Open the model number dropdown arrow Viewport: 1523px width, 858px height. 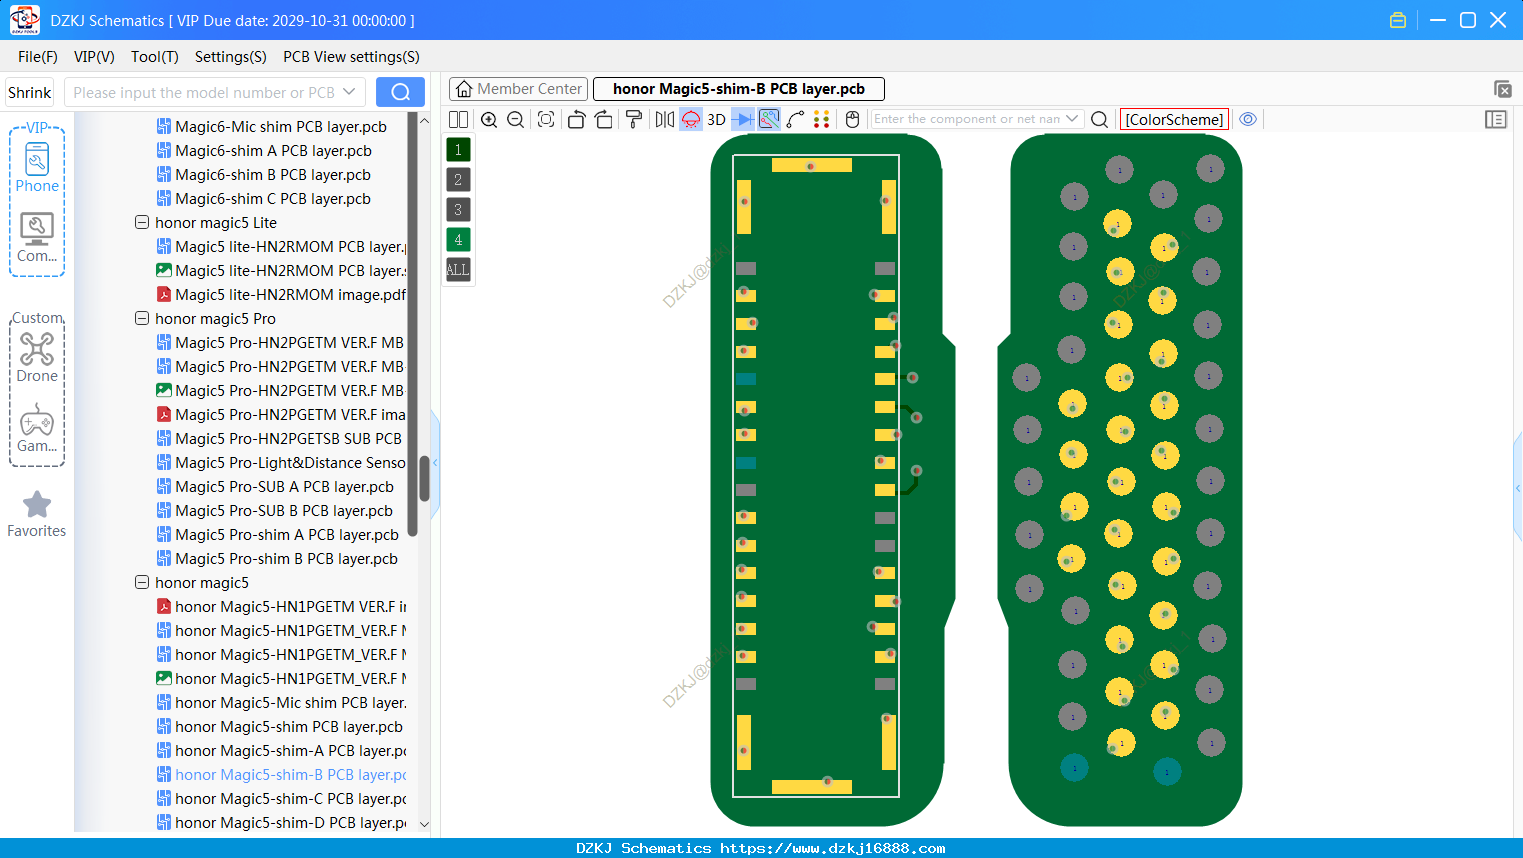[349, 92]
